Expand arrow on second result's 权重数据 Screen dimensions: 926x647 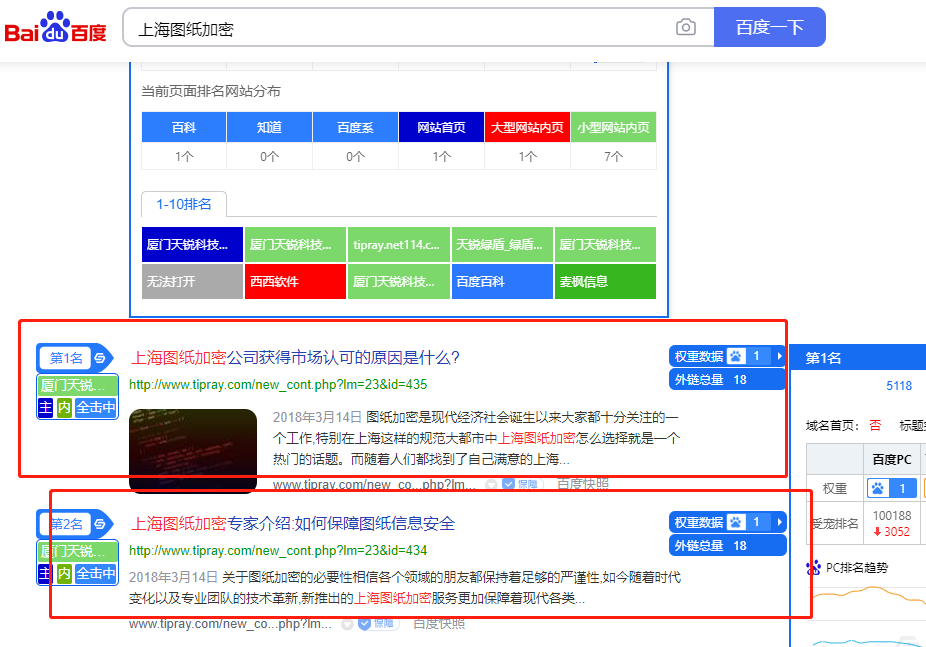pos(779,522)
